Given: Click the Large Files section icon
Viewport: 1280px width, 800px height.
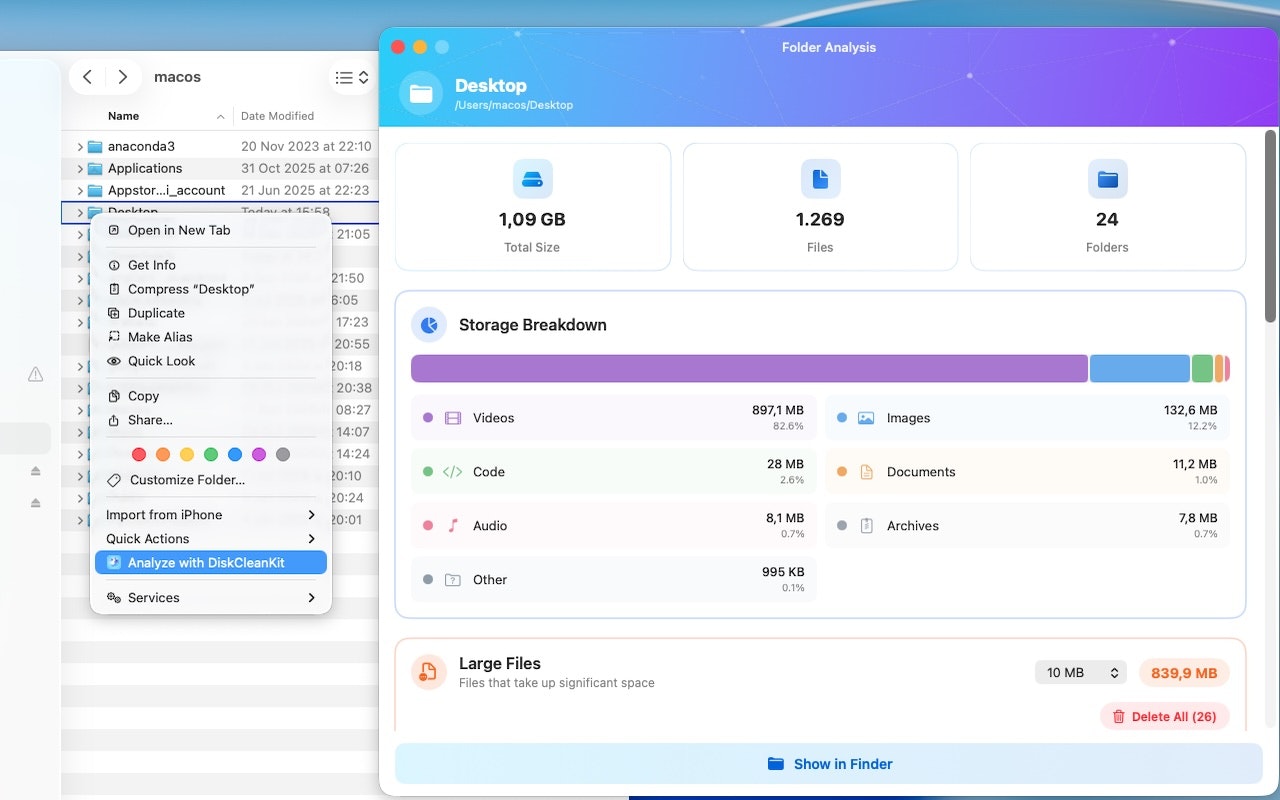Looking at the screenshot, I should click(429, 672).
